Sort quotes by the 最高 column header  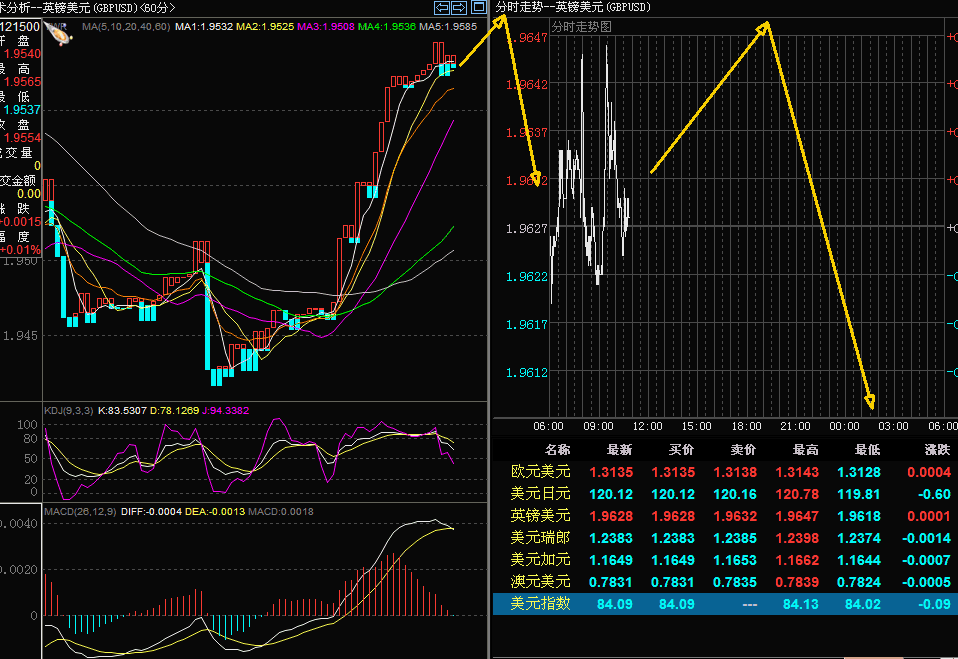point(802,450)
